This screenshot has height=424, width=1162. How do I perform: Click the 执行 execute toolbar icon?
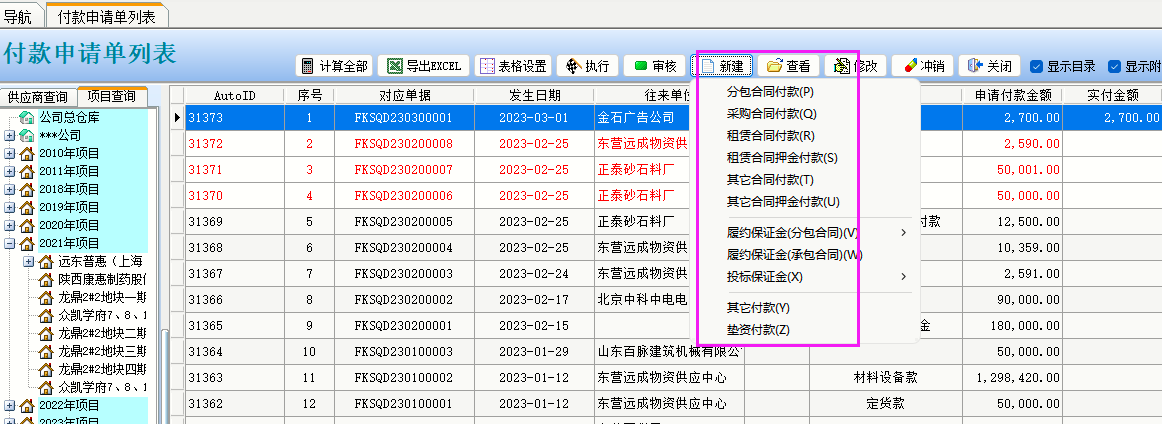coord(573,66)
